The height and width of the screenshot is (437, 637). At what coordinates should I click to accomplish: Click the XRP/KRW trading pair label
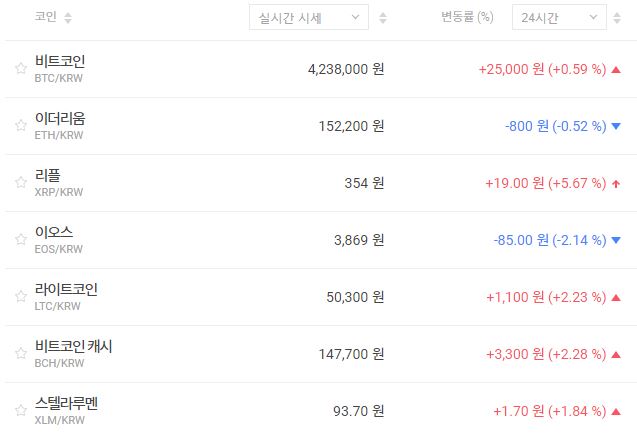coord(59,192)
